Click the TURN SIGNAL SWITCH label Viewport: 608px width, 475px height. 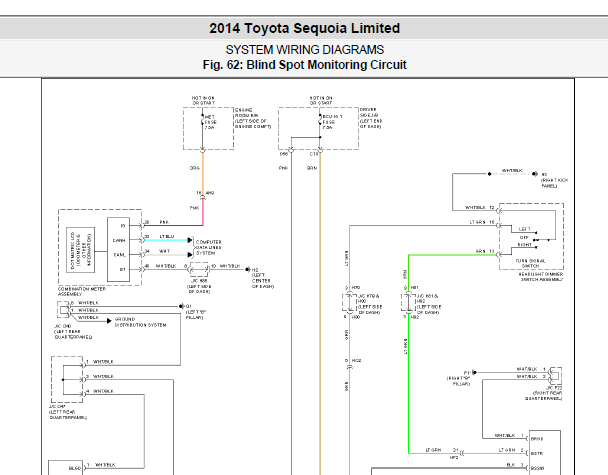pyautogui.click(x=530, y=263)
